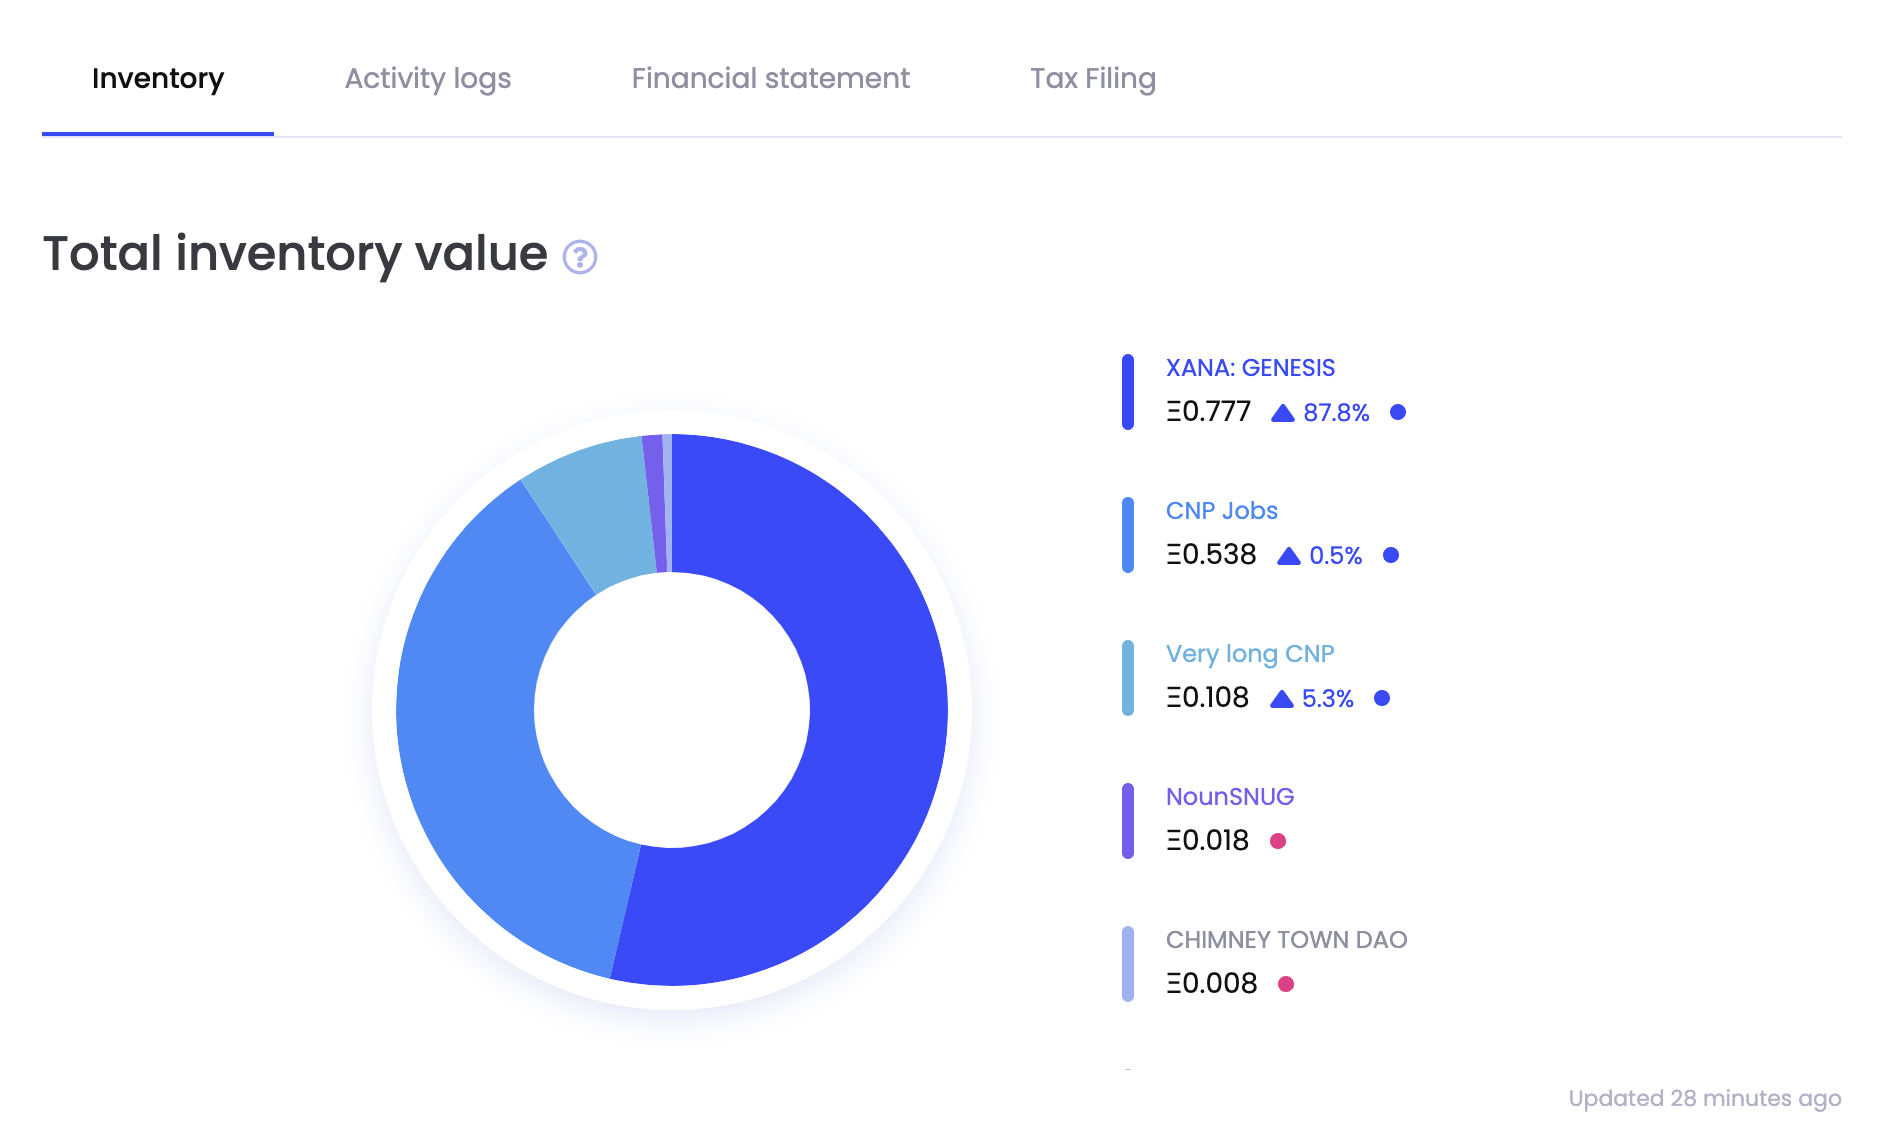
Task: Click the upward trend triangle beside 87.8%
Action: coord(1284,411)
